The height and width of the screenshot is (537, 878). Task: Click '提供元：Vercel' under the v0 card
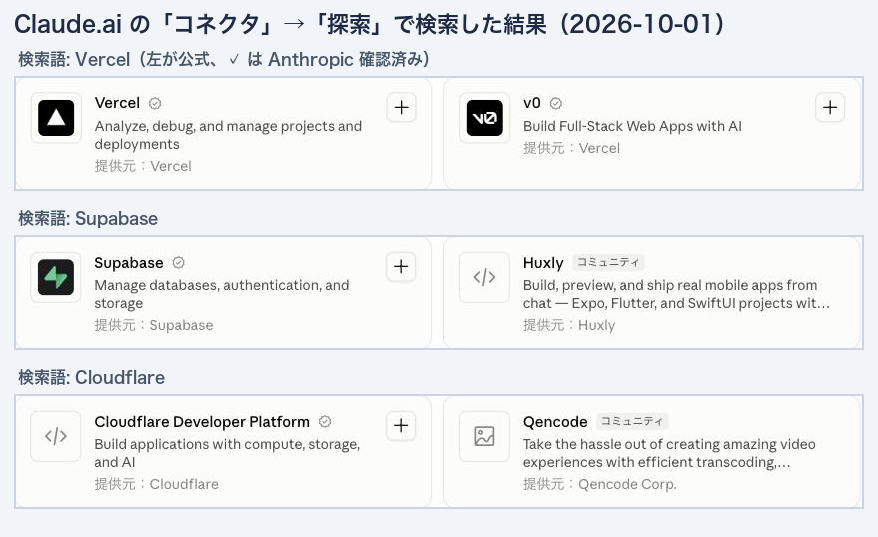(x=571, y=148)
